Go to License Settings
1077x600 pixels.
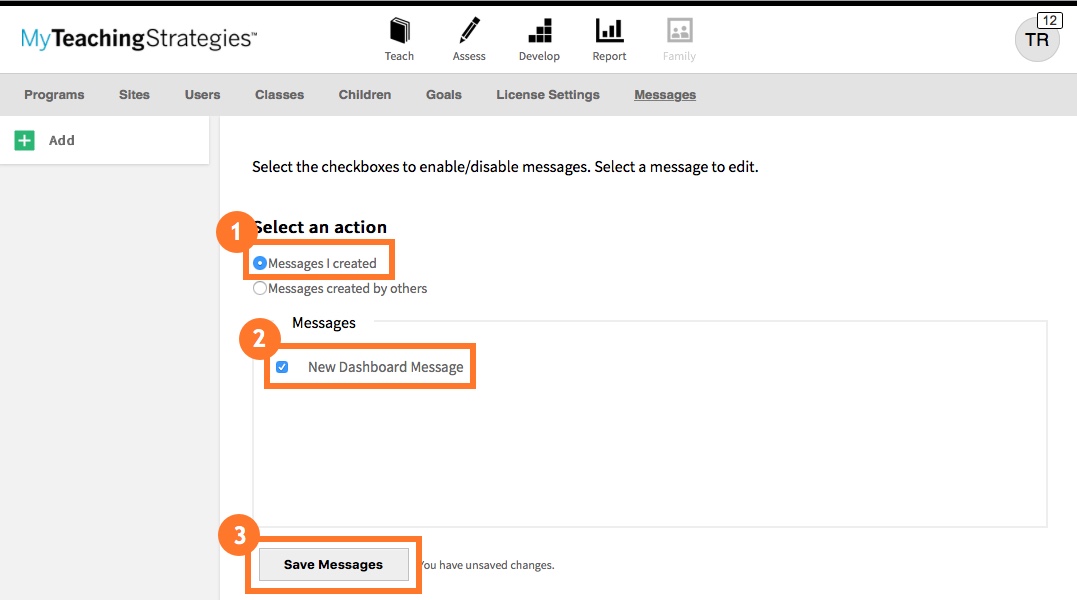tap(548, 94)
